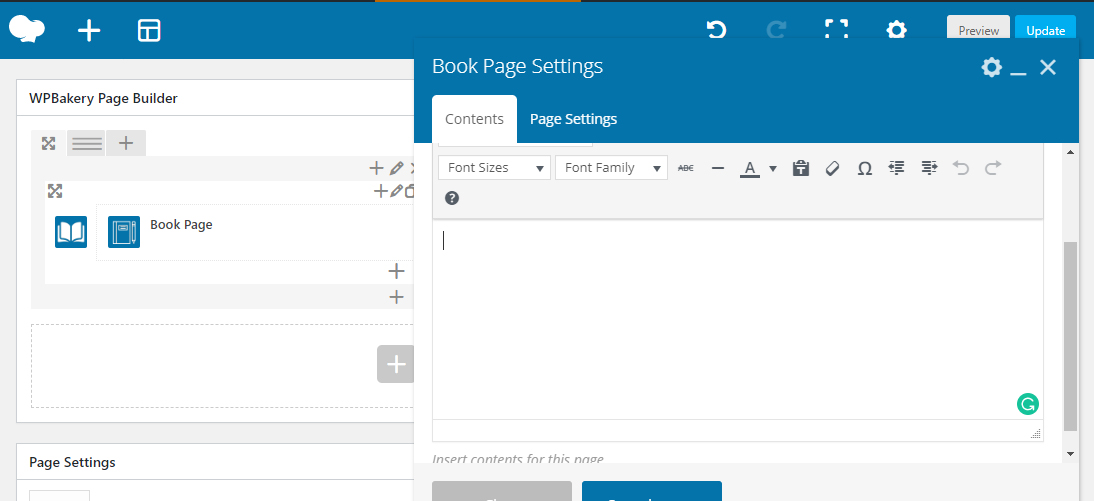Insert a horizontal line
This screenshot has width=1094, height=501.
click(718, 168)
